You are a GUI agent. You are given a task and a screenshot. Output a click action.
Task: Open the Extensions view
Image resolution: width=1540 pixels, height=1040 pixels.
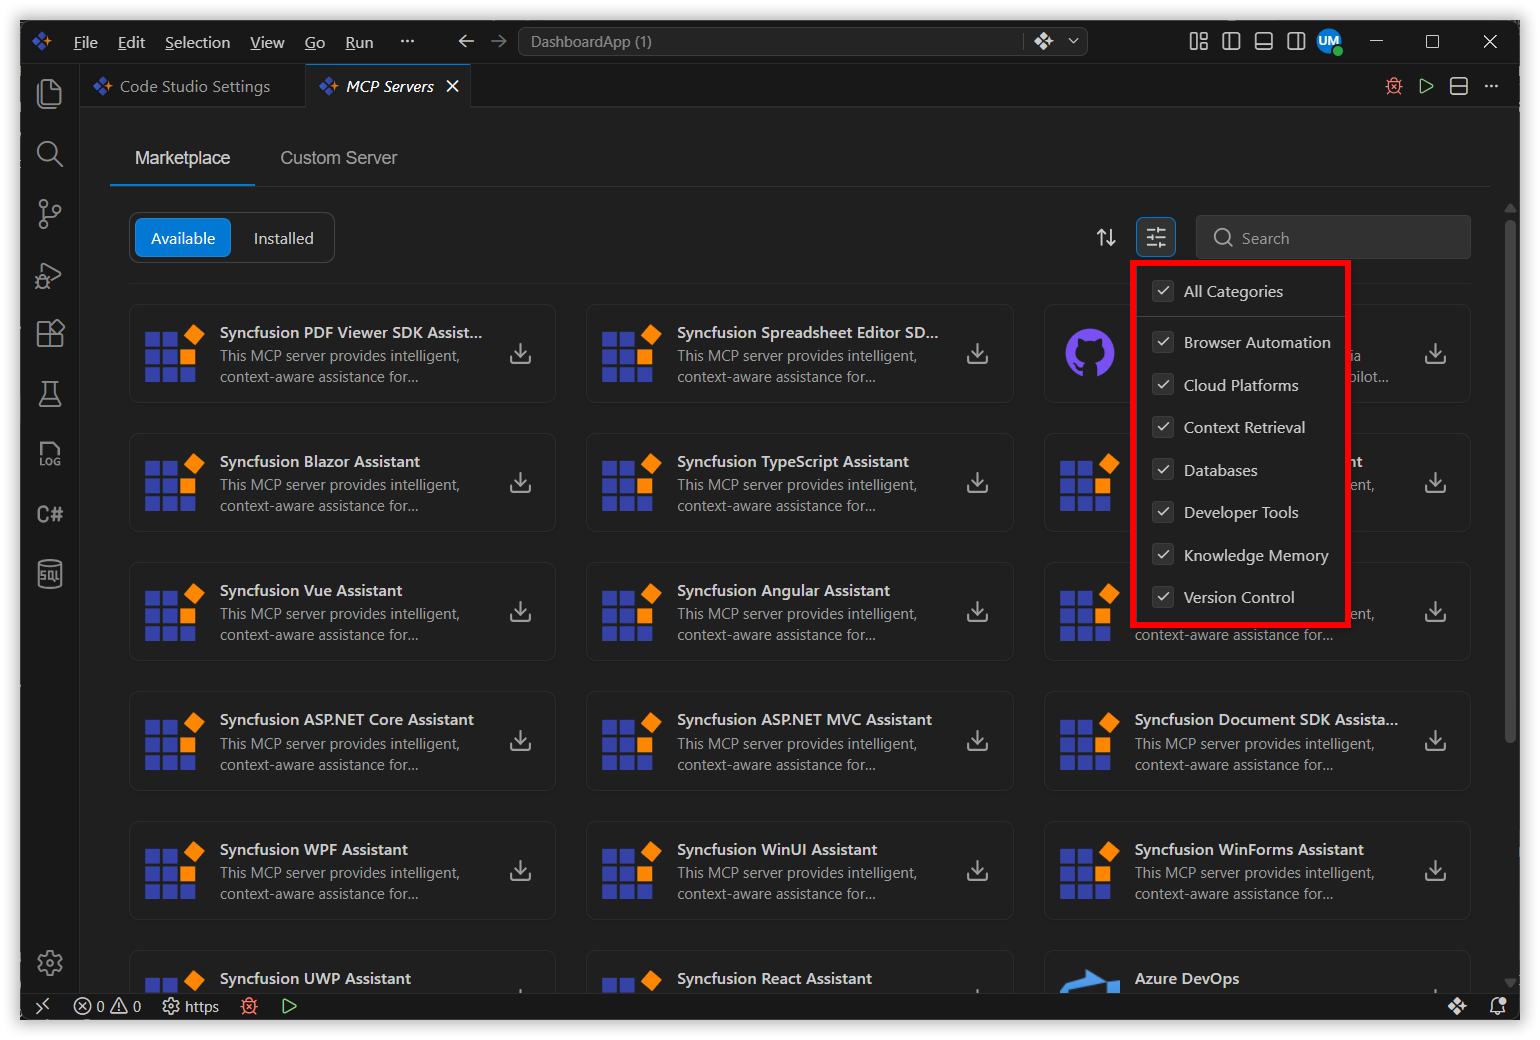pos(49,334)
